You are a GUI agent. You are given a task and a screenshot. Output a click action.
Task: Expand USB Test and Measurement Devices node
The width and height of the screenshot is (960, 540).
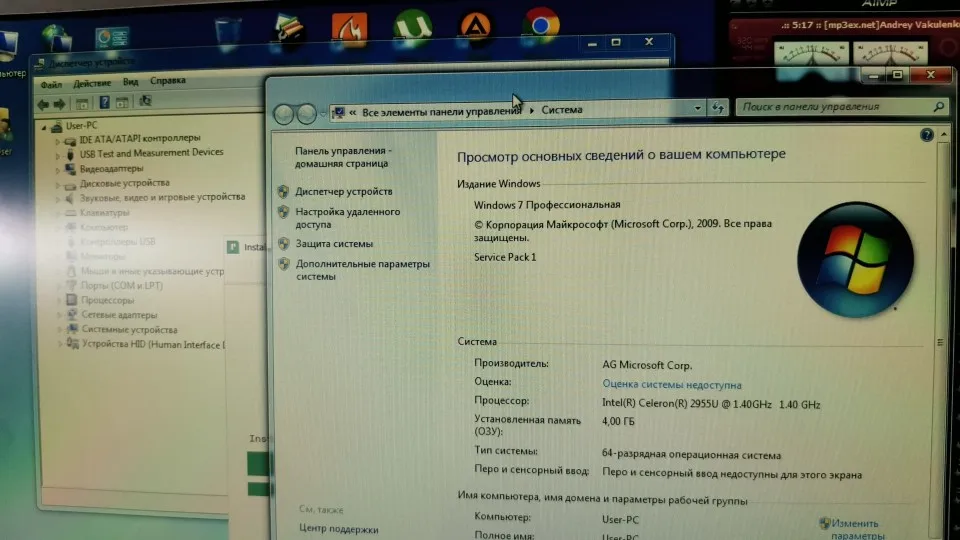[58, 155]
